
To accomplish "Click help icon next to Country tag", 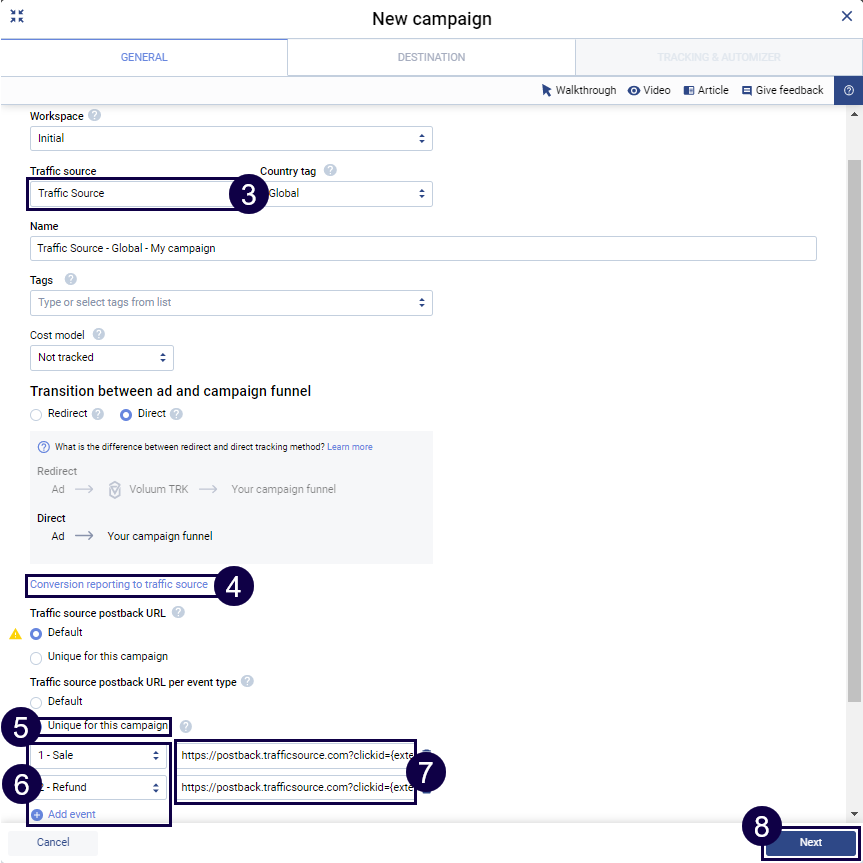I will pyautogui.click(x=330, y=171).
